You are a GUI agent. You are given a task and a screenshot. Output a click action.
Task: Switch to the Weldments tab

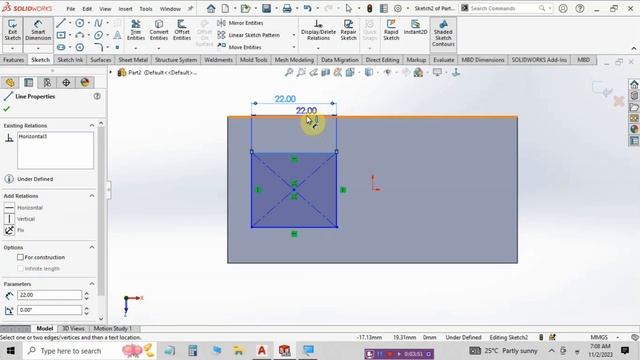[x=218, y=60]
